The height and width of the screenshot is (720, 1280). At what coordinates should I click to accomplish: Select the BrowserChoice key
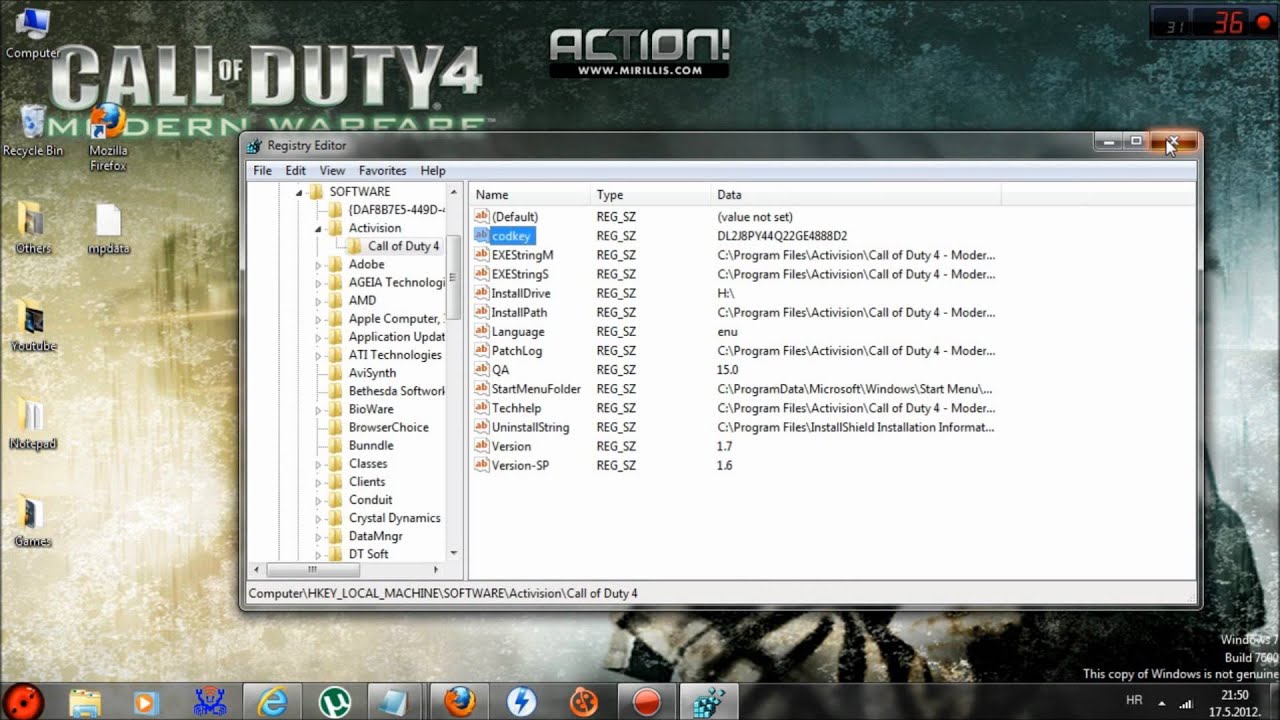pos(388,428)
